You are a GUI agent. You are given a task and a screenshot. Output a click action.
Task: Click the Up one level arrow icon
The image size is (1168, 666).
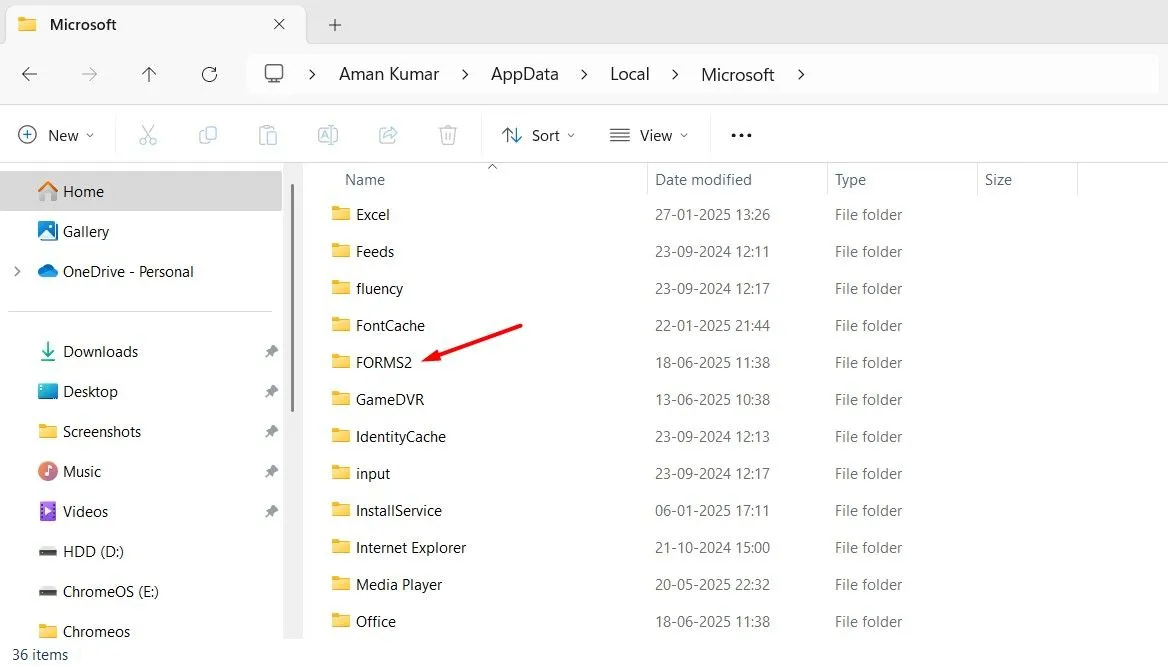[148, 74]
